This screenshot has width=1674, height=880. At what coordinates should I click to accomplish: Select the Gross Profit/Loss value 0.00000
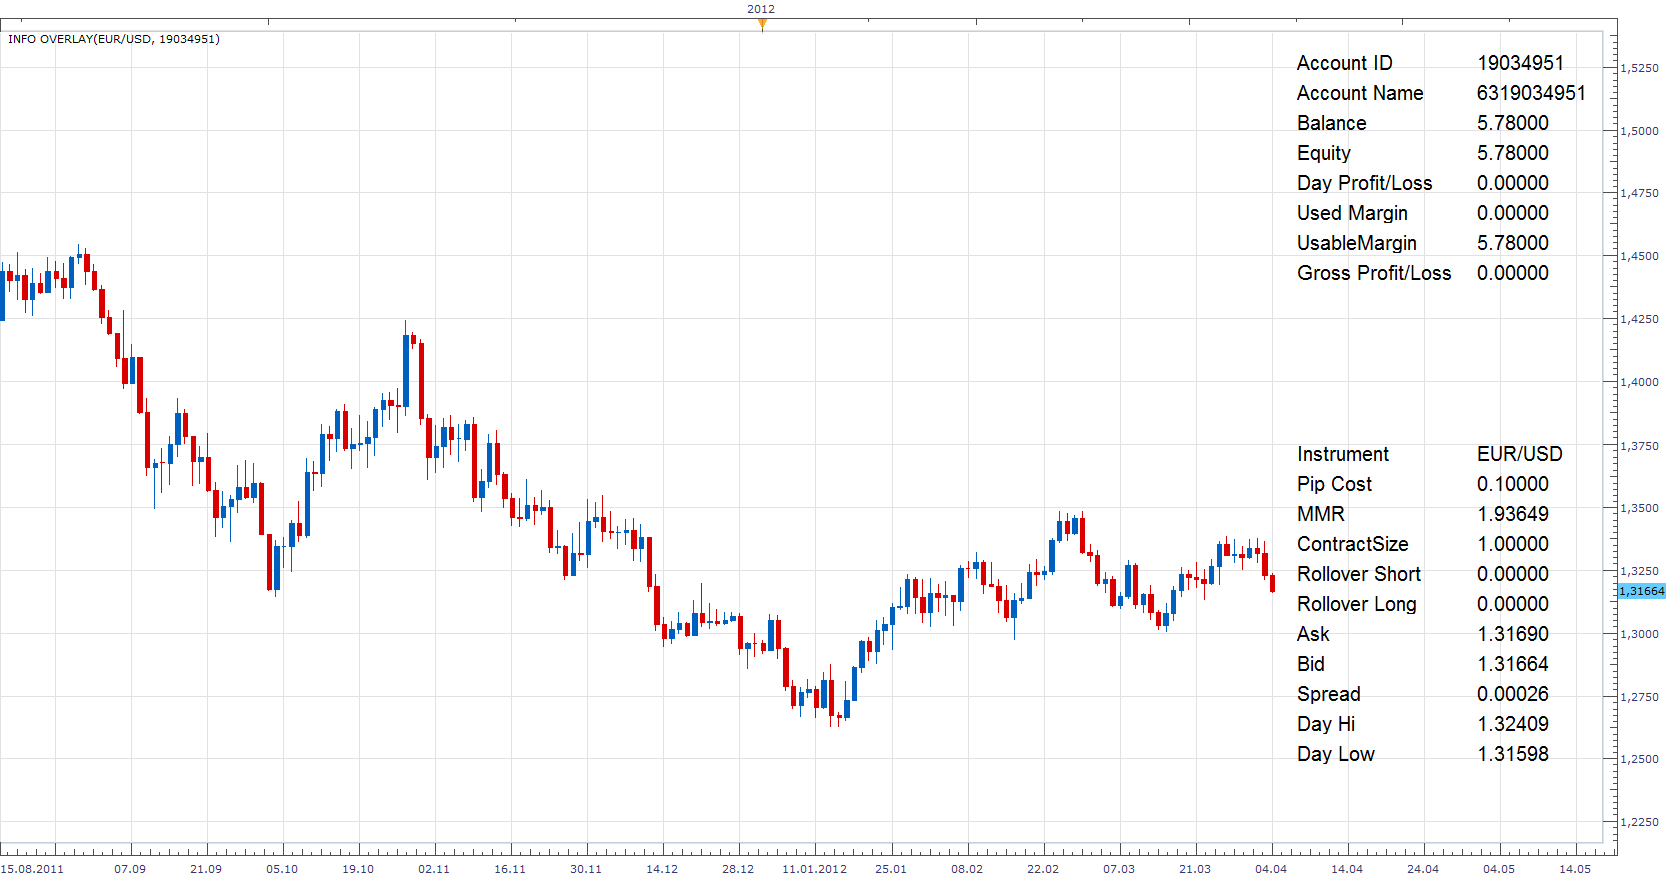(1513, 273)
